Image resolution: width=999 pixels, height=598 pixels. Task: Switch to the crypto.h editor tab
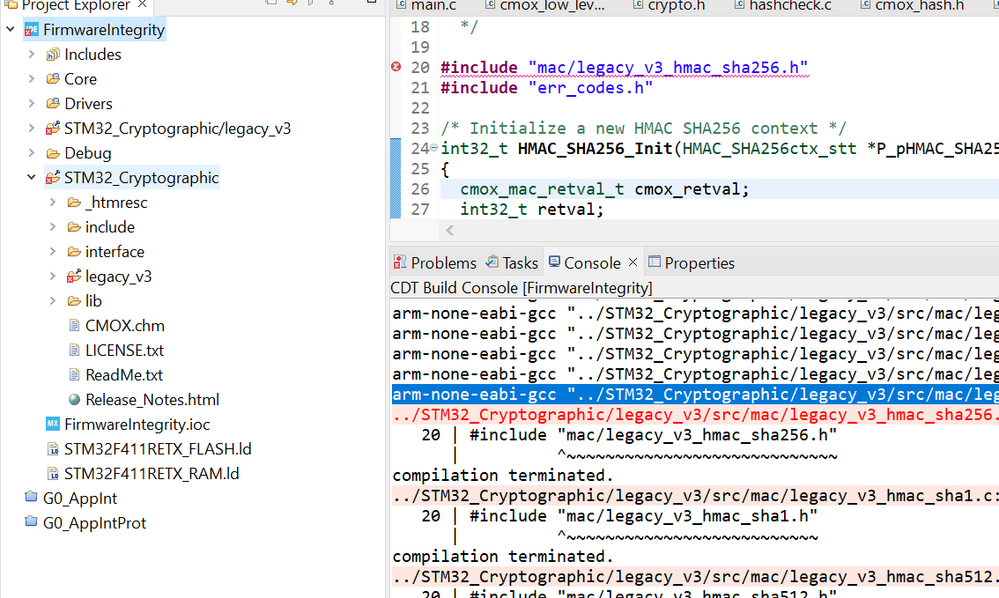668,6
